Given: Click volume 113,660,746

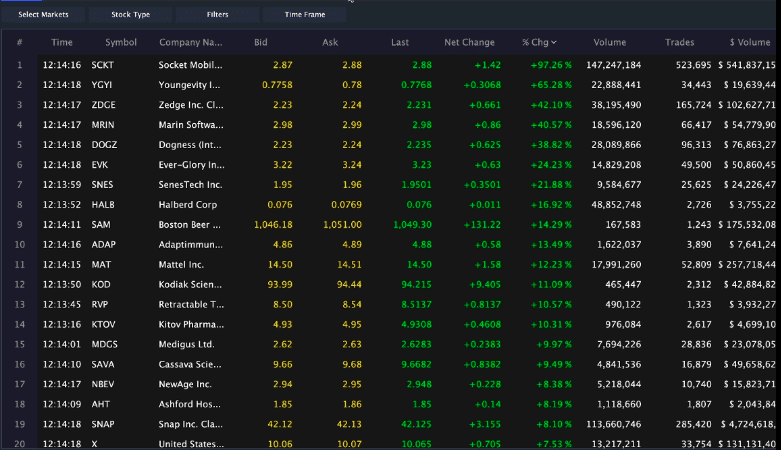Looking at the screenshot, I should (614, 424).
